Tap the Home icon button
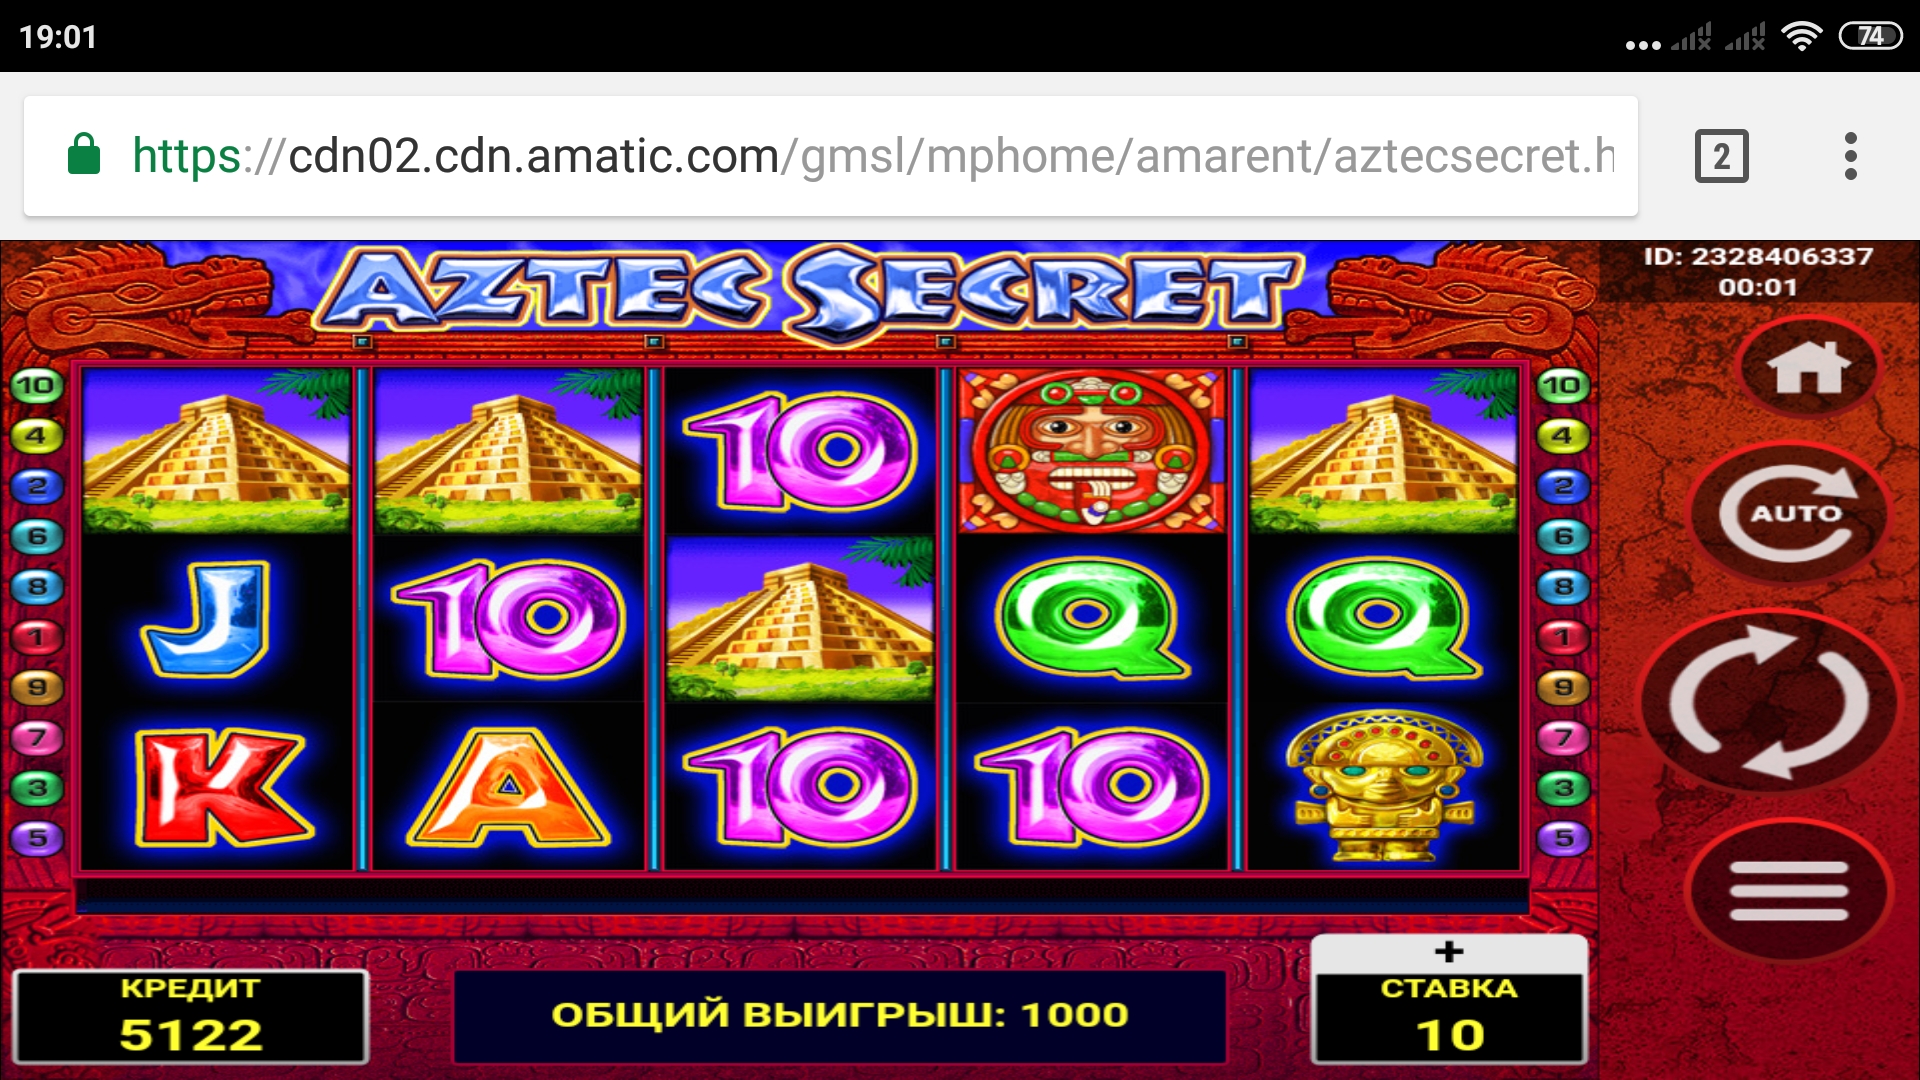 [1809, 367]
